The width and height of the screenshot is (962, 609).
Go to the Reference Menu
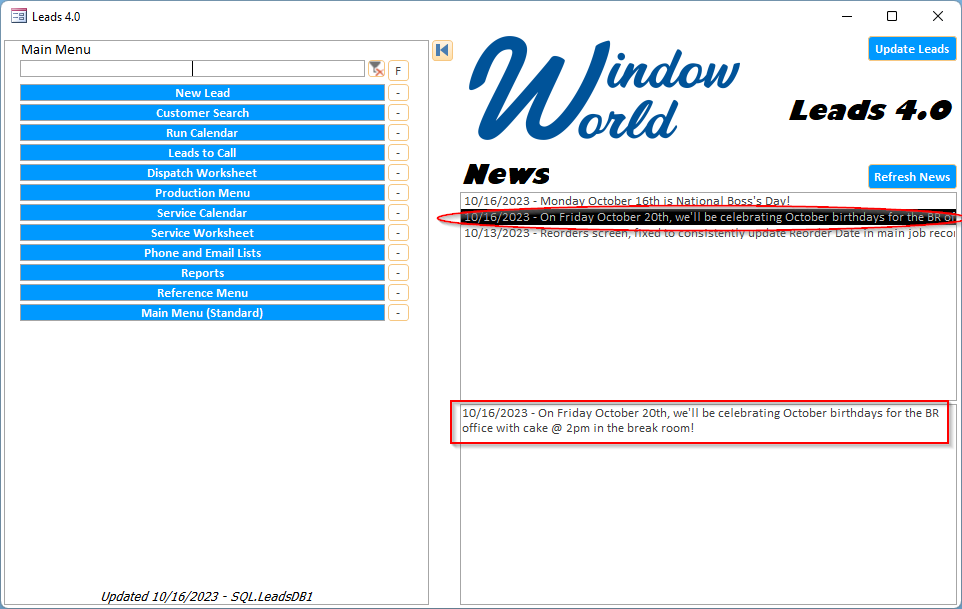point(202,293)
